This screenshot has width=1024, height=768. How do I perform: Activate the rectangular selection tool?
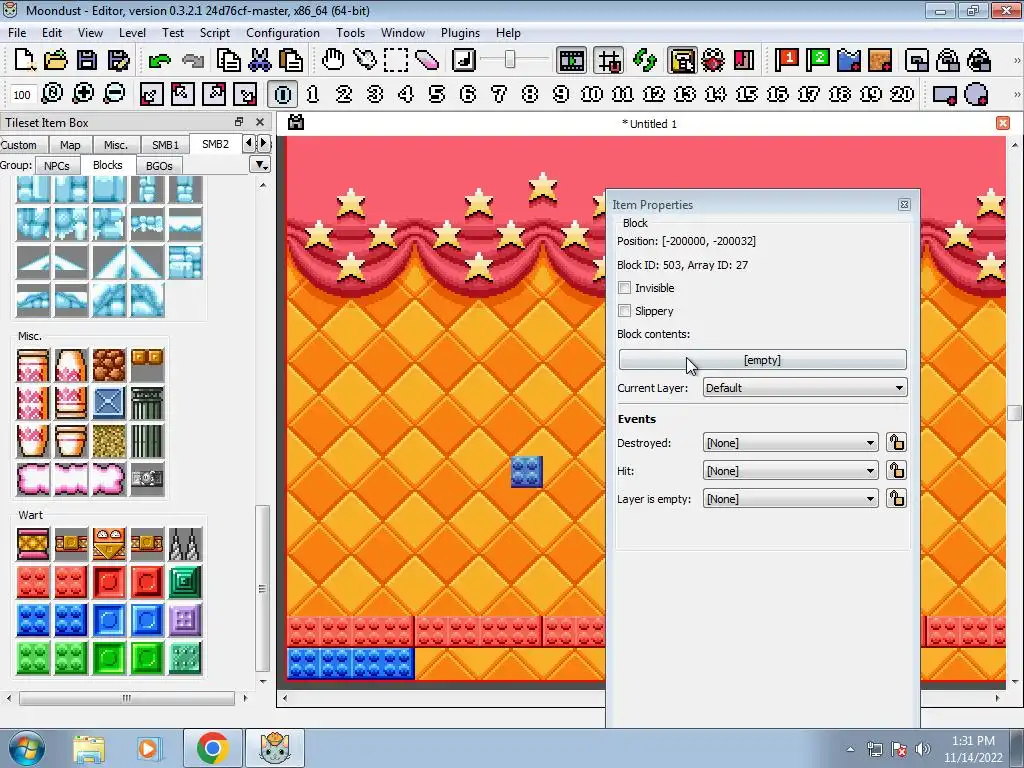pos(396,60)
